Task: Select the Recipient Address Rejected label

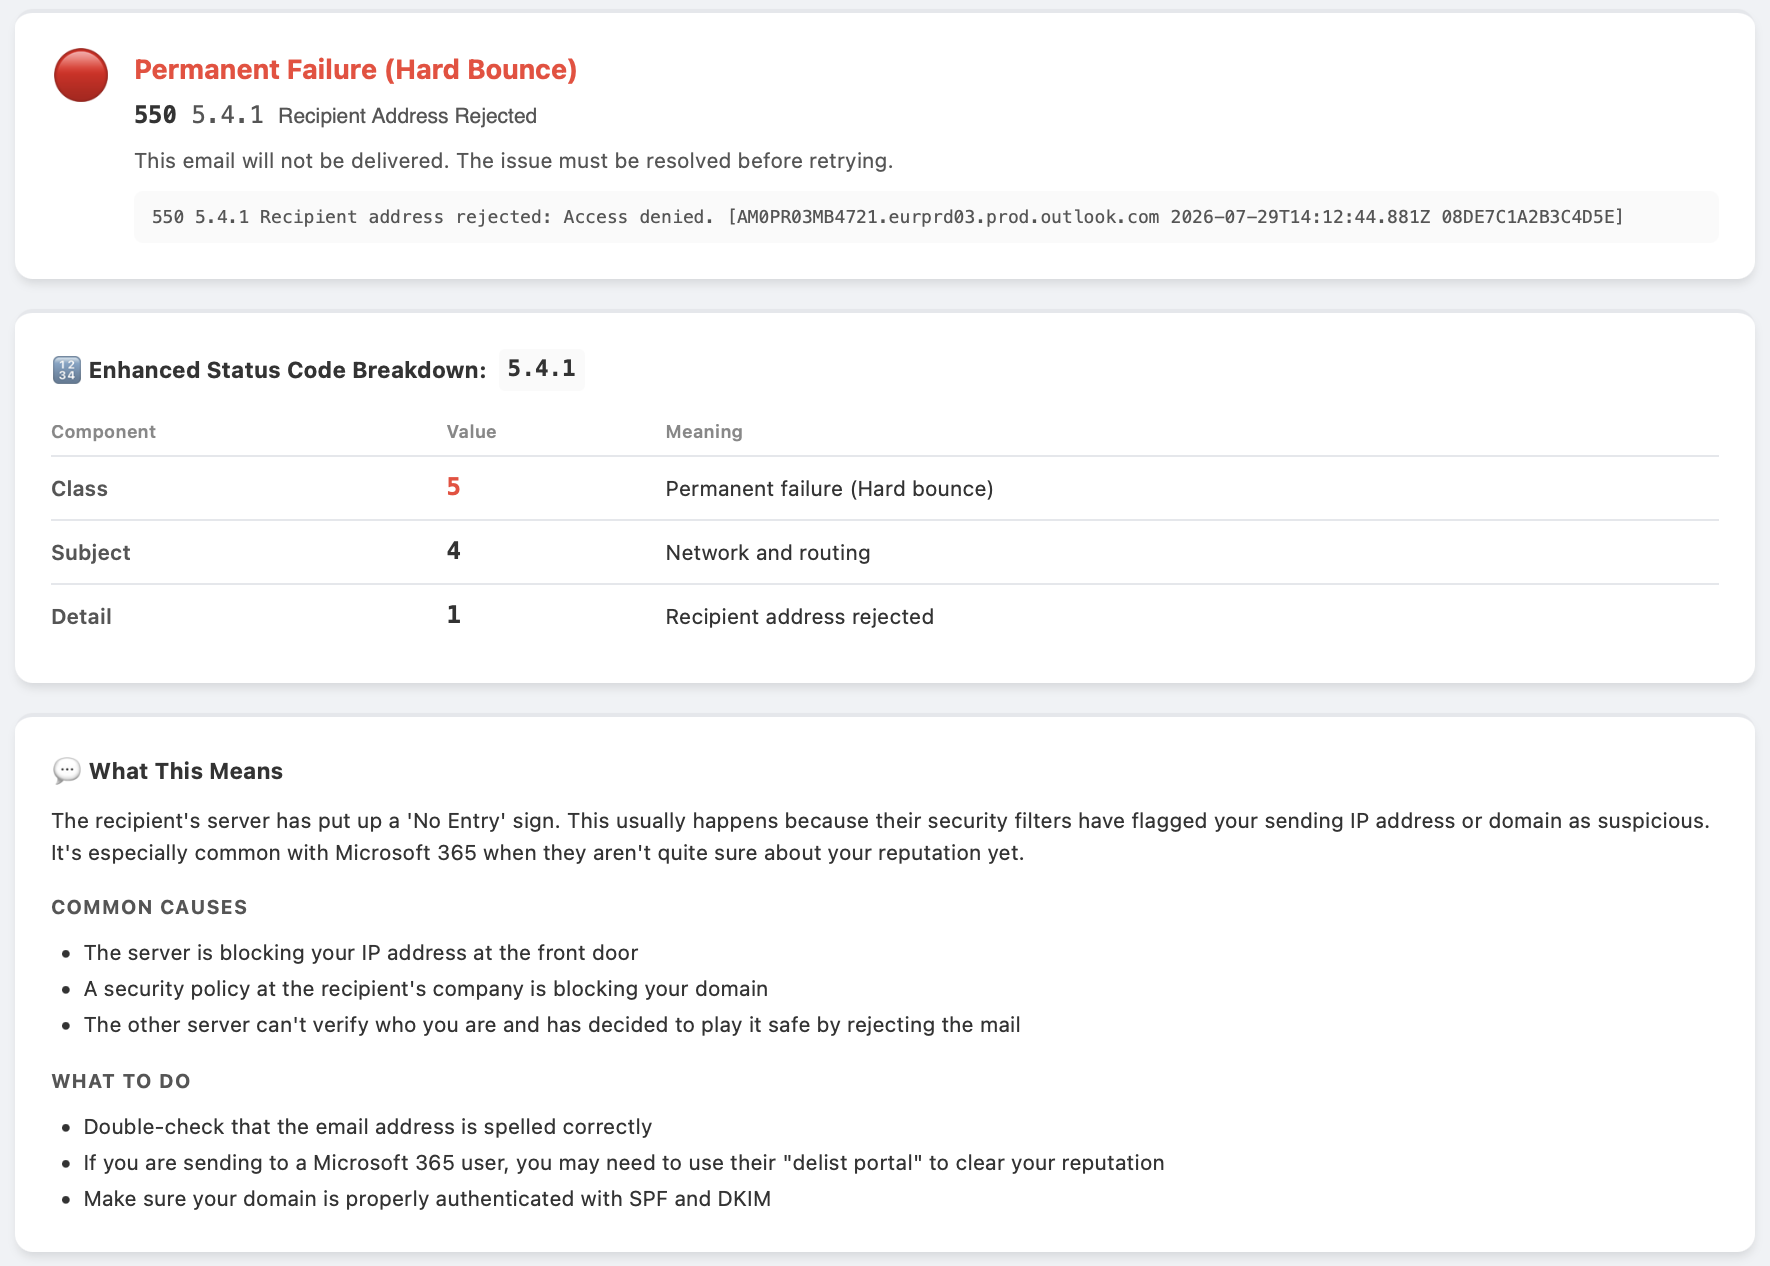Action: (407, 116)
